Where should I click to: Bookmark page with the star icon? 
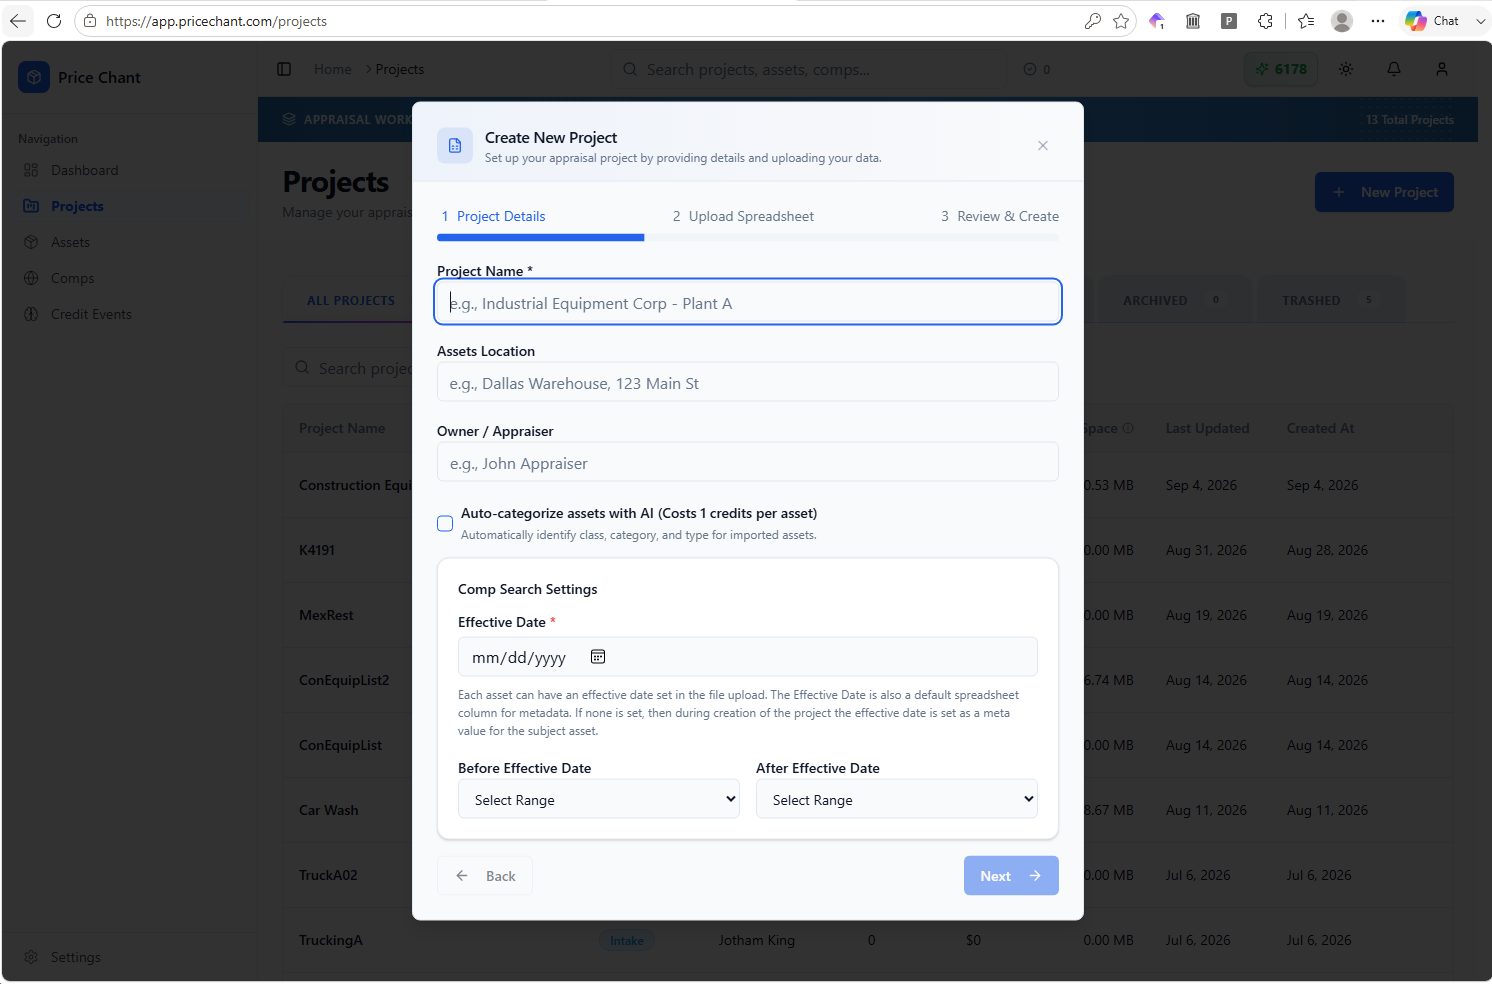pos(1121,21)
